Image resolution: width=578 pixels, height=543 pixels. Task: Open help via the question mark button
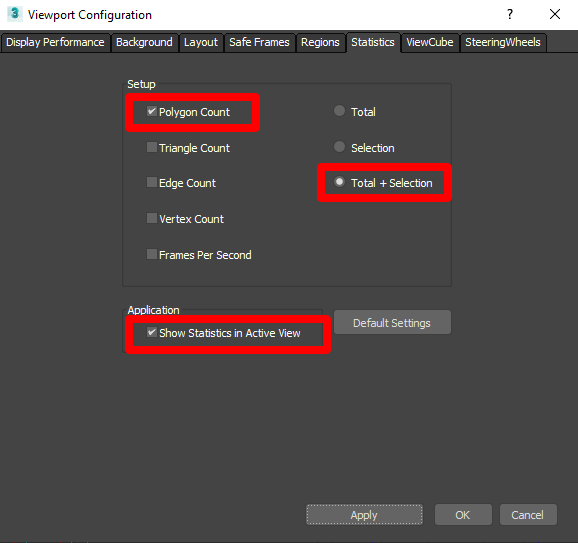[510, 14]
